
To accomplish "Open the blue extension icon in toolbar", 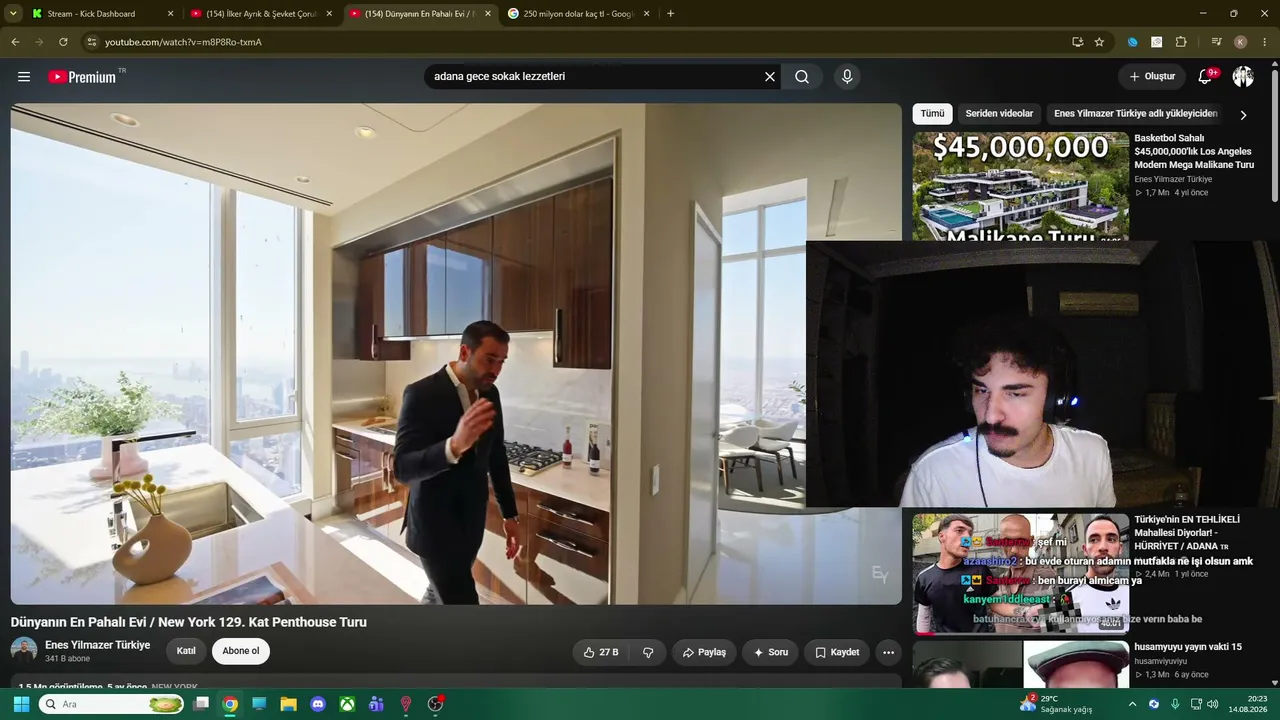I will (x=1132, y=42).
